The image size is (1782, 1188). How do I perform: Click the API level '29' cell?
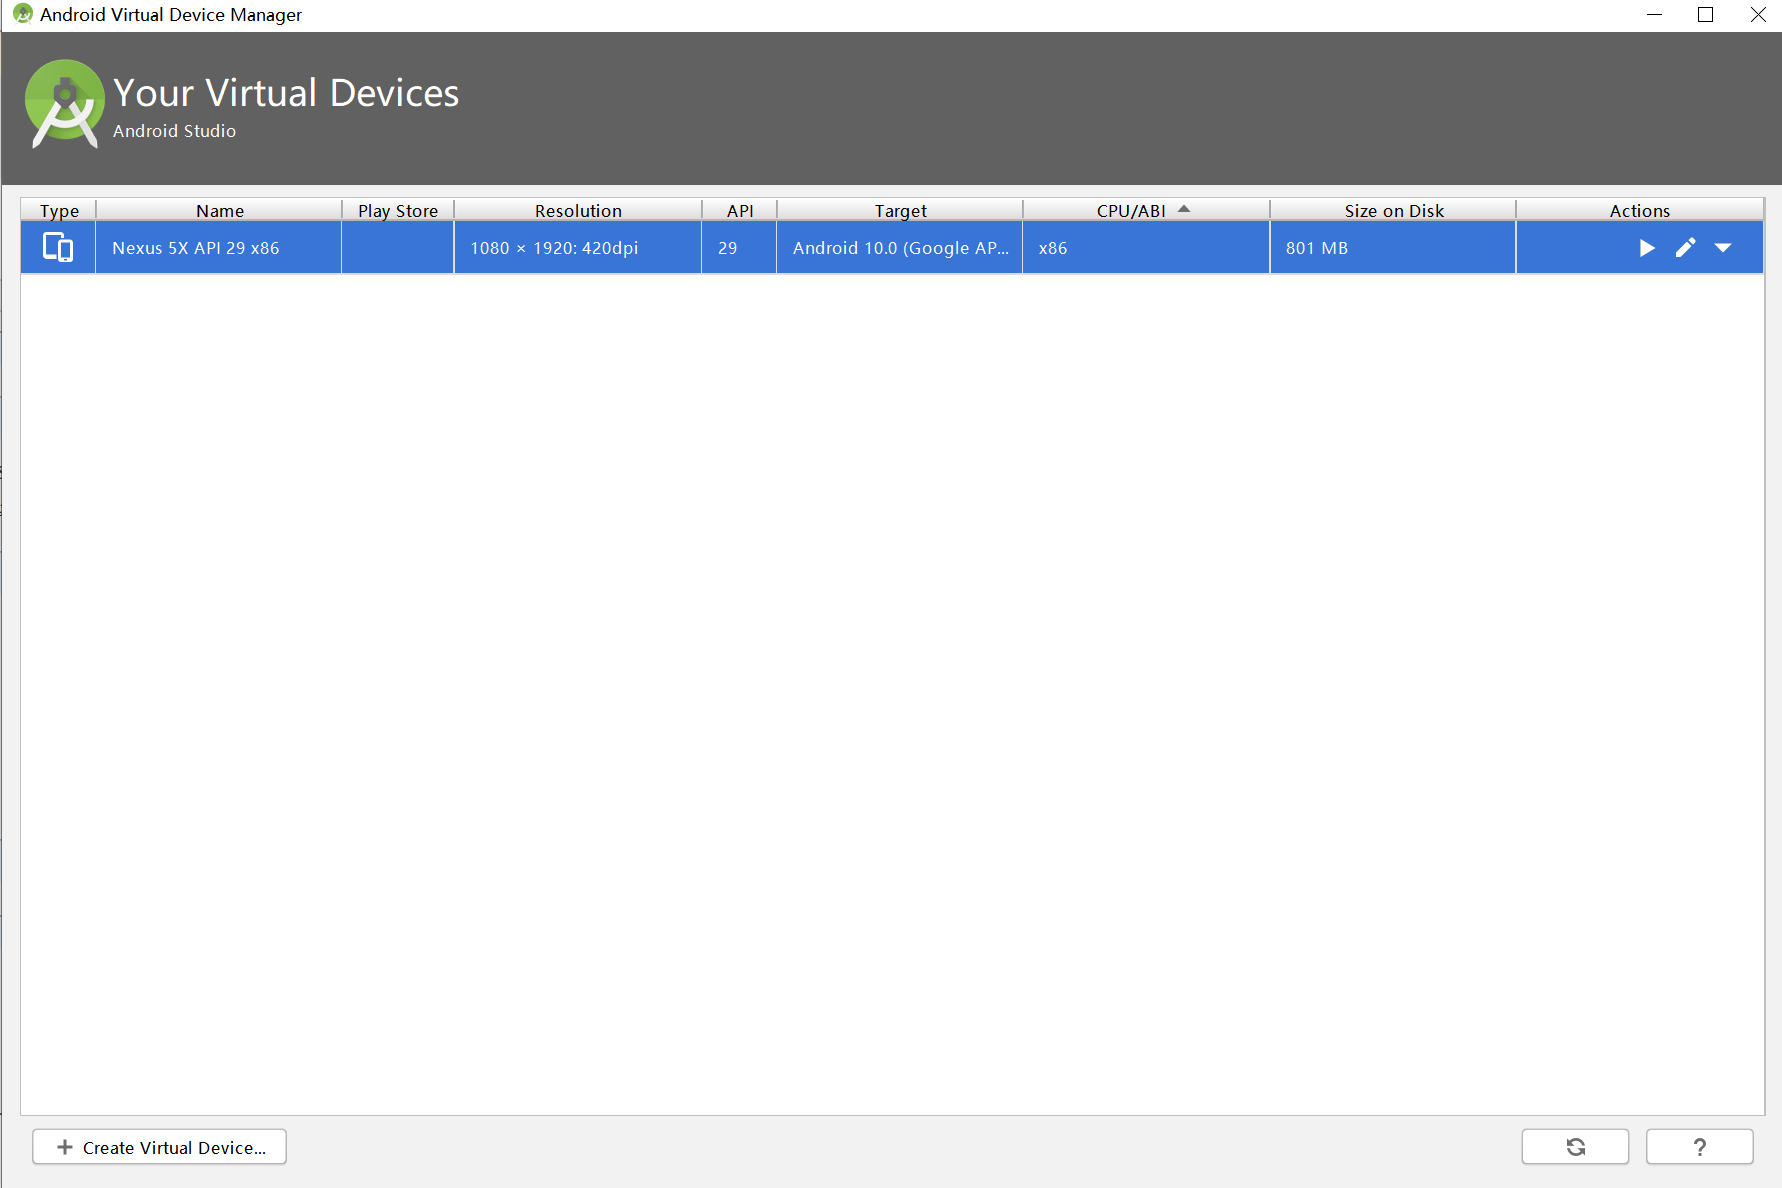(x=739, y=248)
